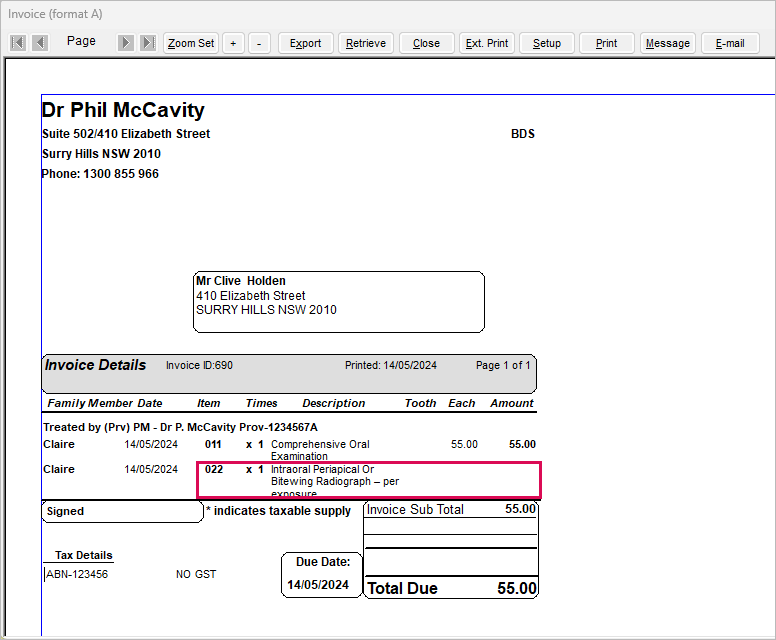Click the Invoice ID:690 text
This screenshot has width=776, height=640.
pos(199,365)
